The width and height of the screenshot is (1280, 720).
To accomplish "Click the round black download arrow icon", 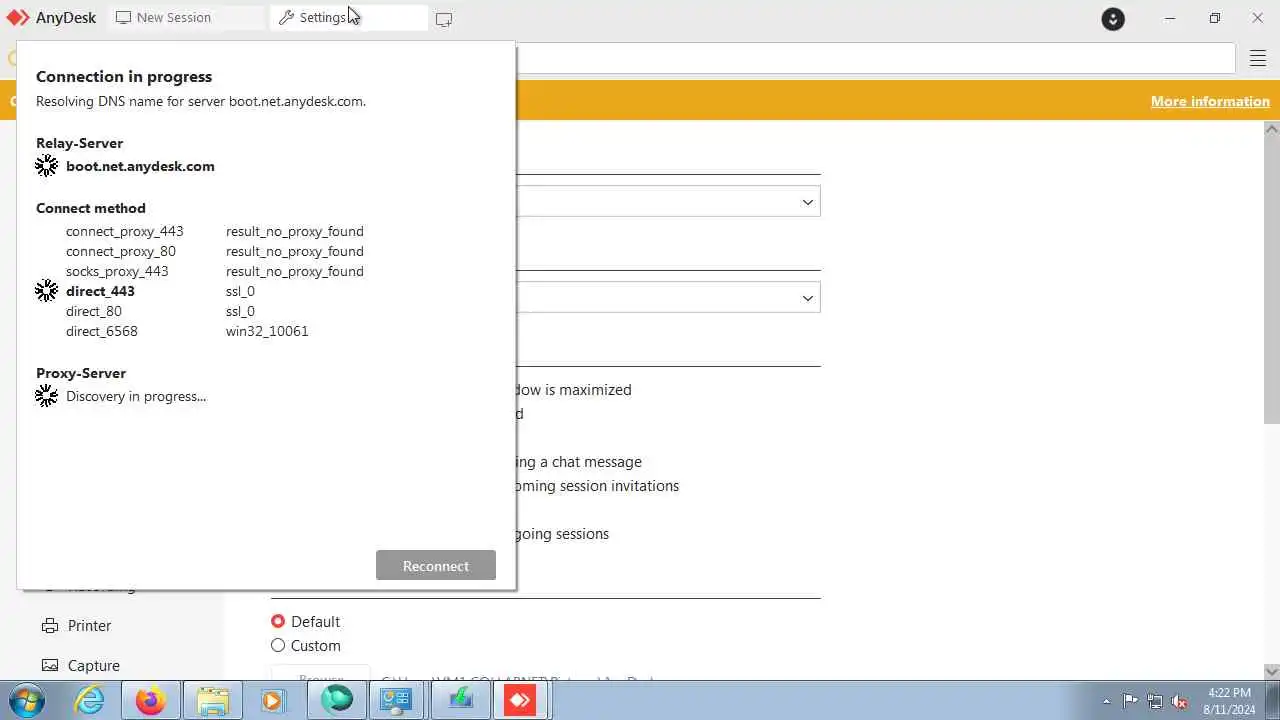I will tap(1113, 19).
